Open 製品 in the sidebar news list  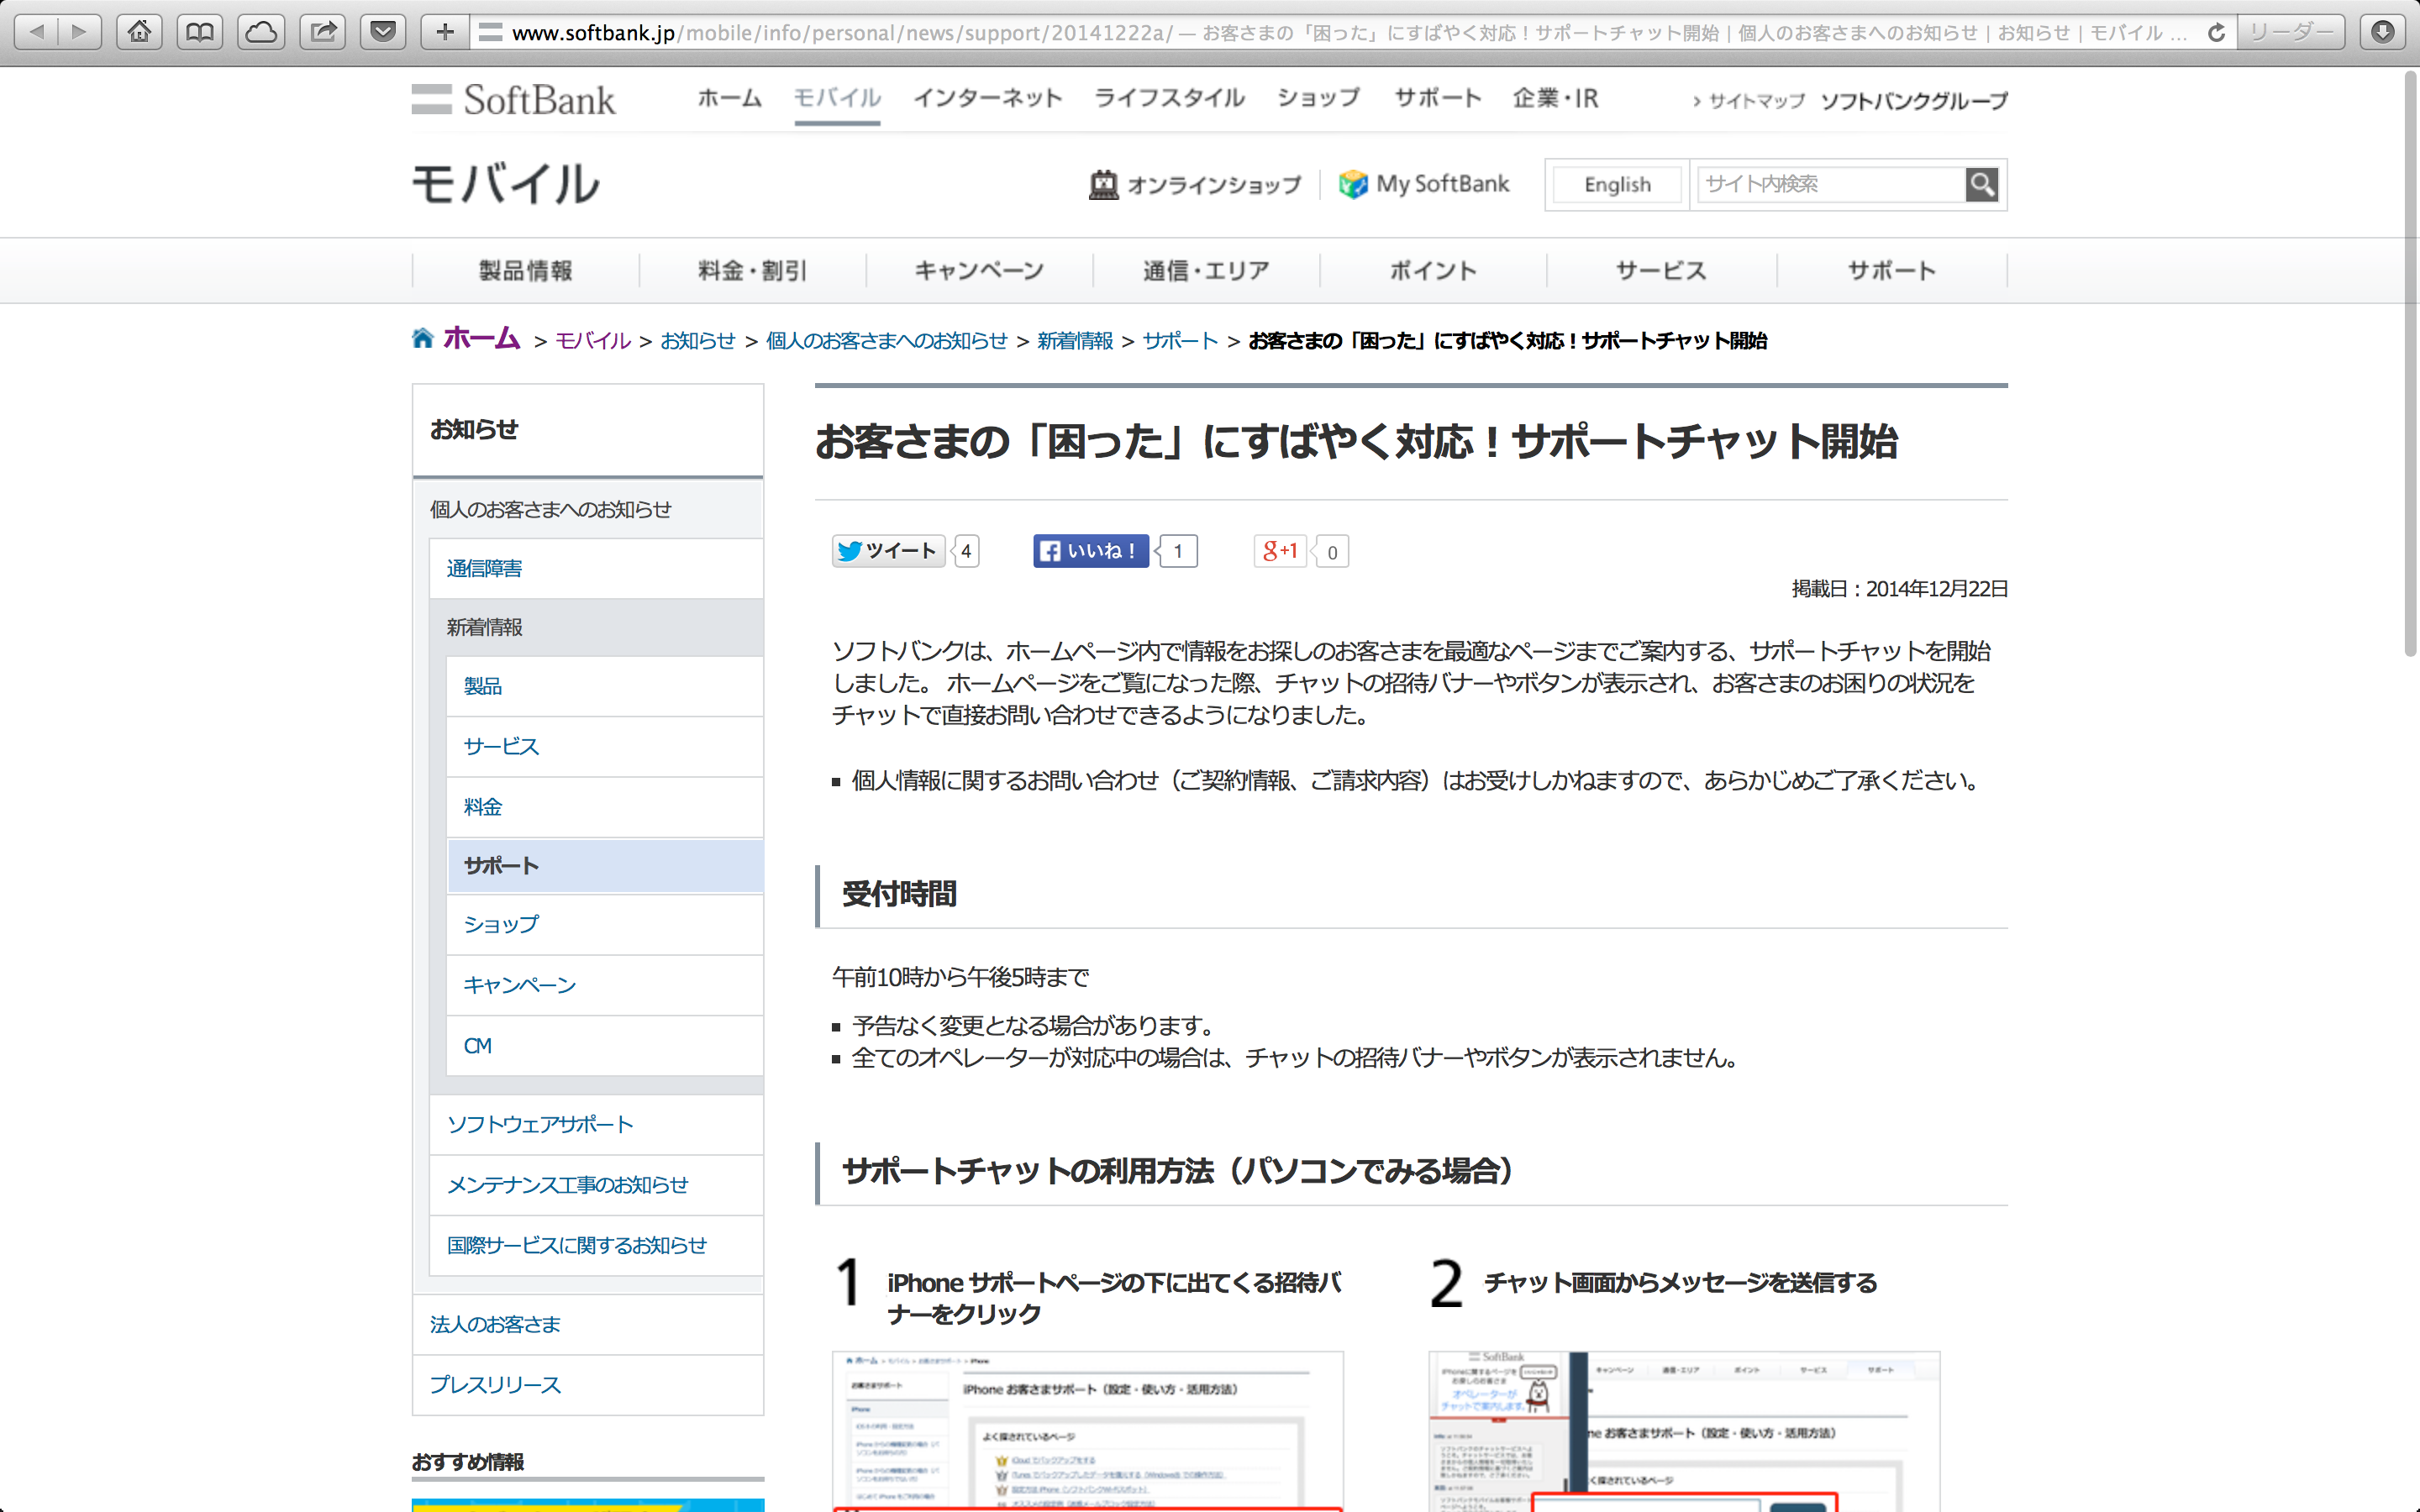pyautogui.click(x=605, y=686)
